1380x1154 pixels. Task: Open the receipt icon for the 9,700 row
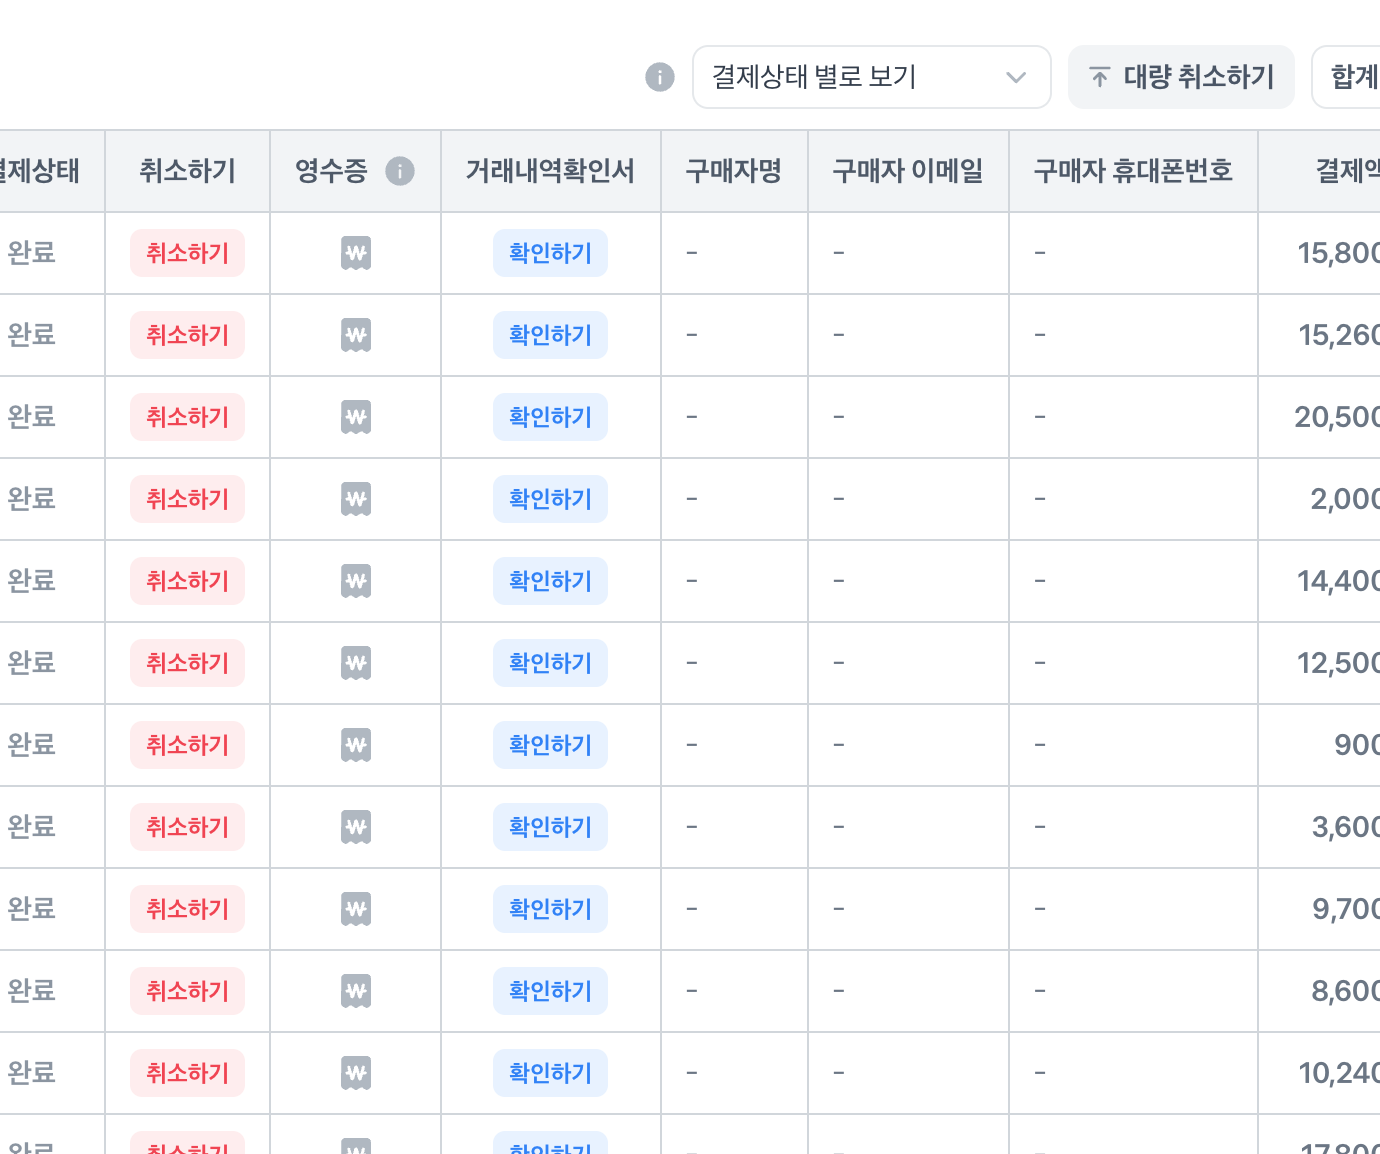(x=356, y=909)
